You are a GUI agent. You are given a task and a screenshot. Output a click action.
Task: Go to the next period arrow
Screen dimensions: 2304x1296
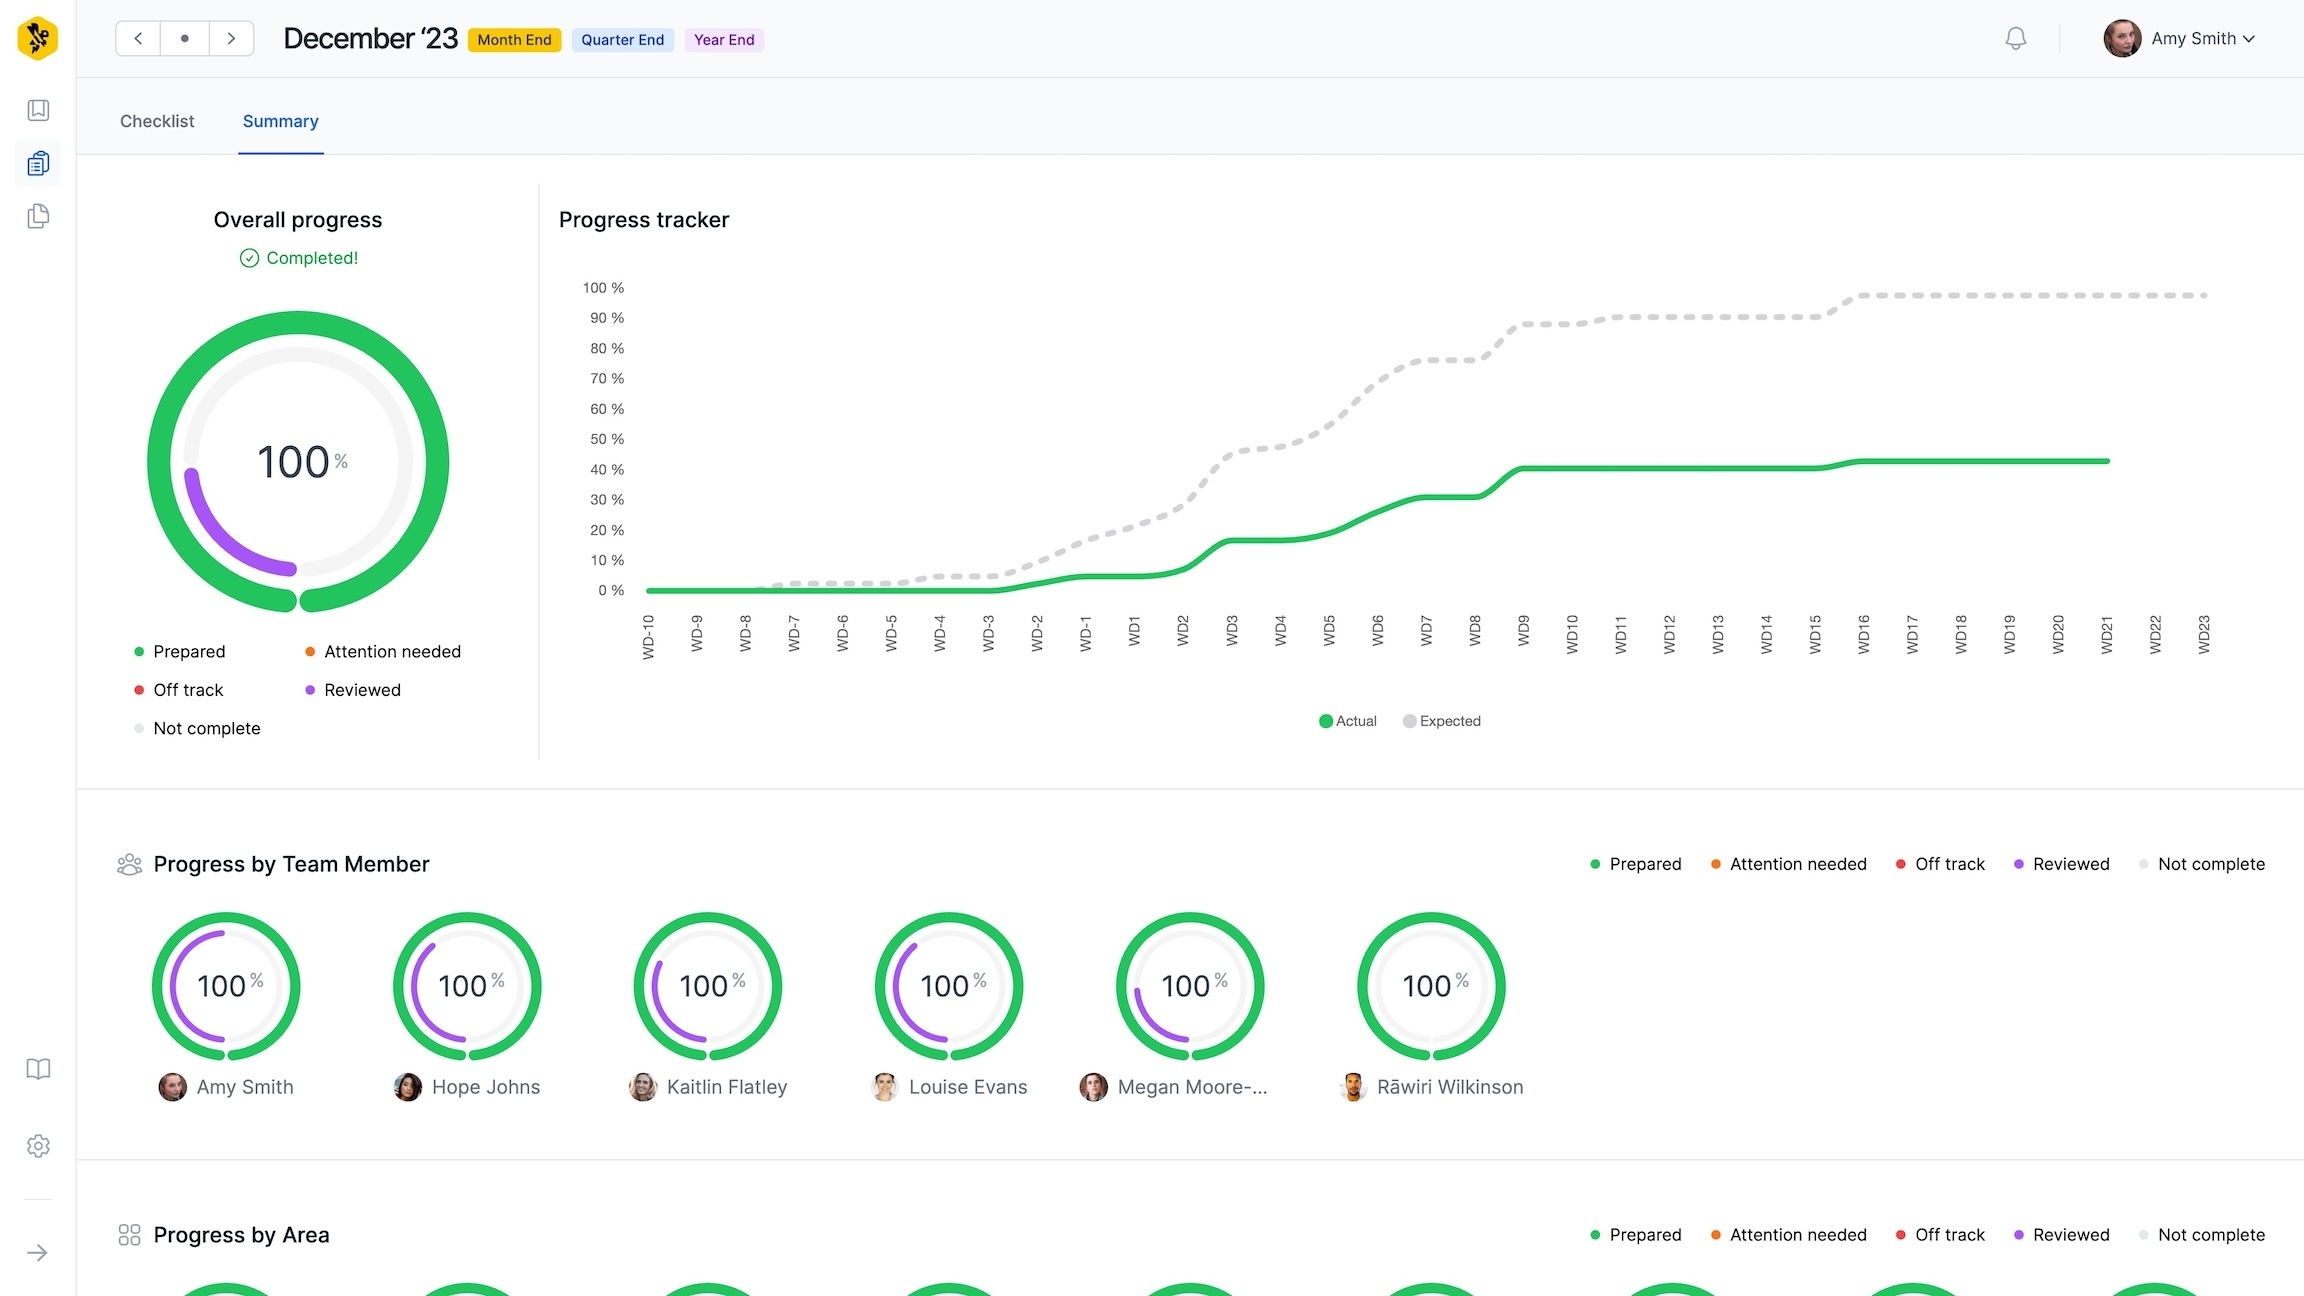click(x=231, y=39)
